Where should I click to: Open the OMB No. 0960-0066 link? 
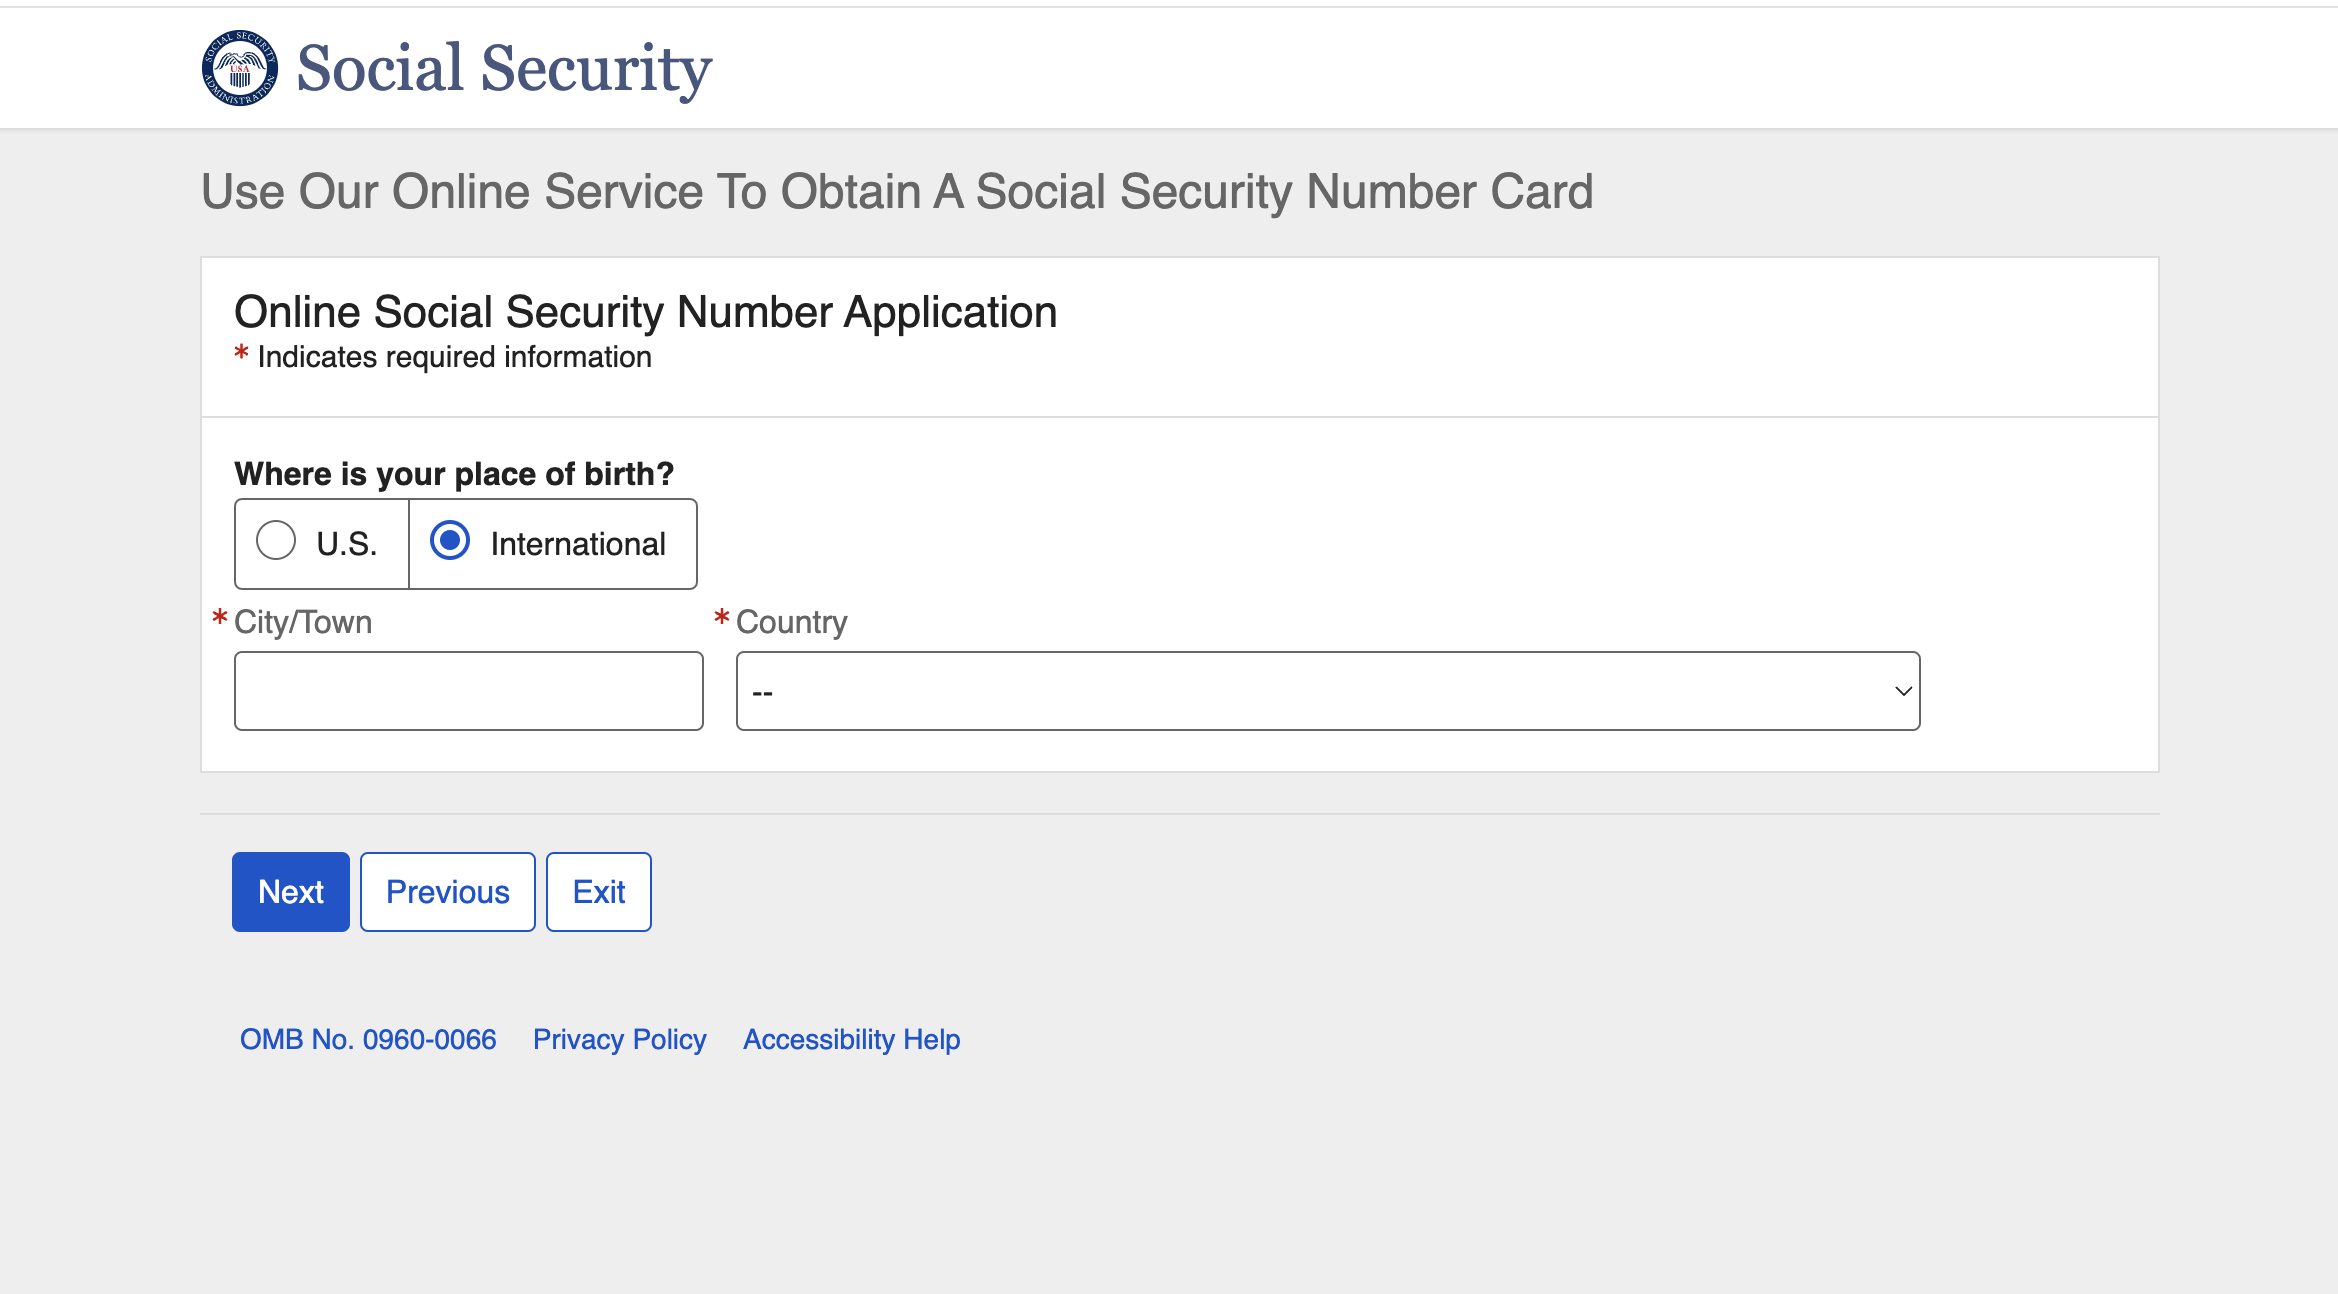(368, 1039)
